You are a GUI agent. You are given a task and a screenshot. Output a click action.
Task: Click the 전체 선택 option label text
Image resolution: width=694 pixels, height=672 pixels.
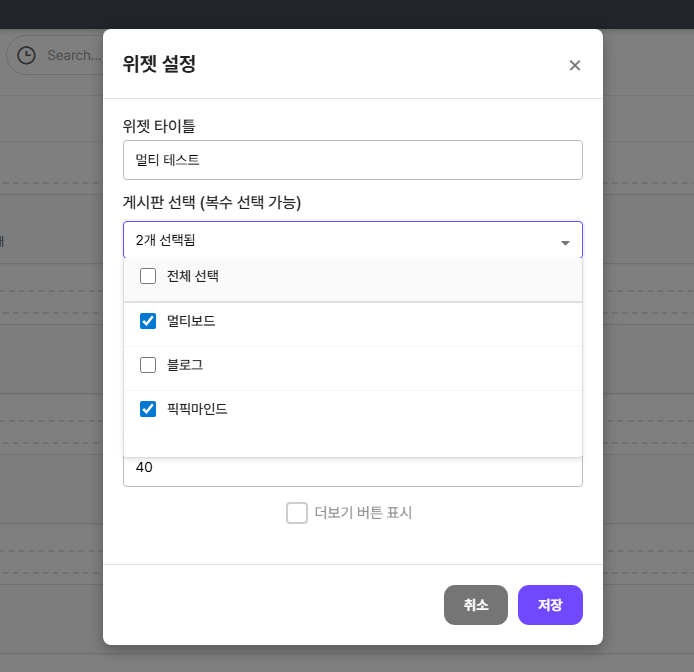coord(193,276)
